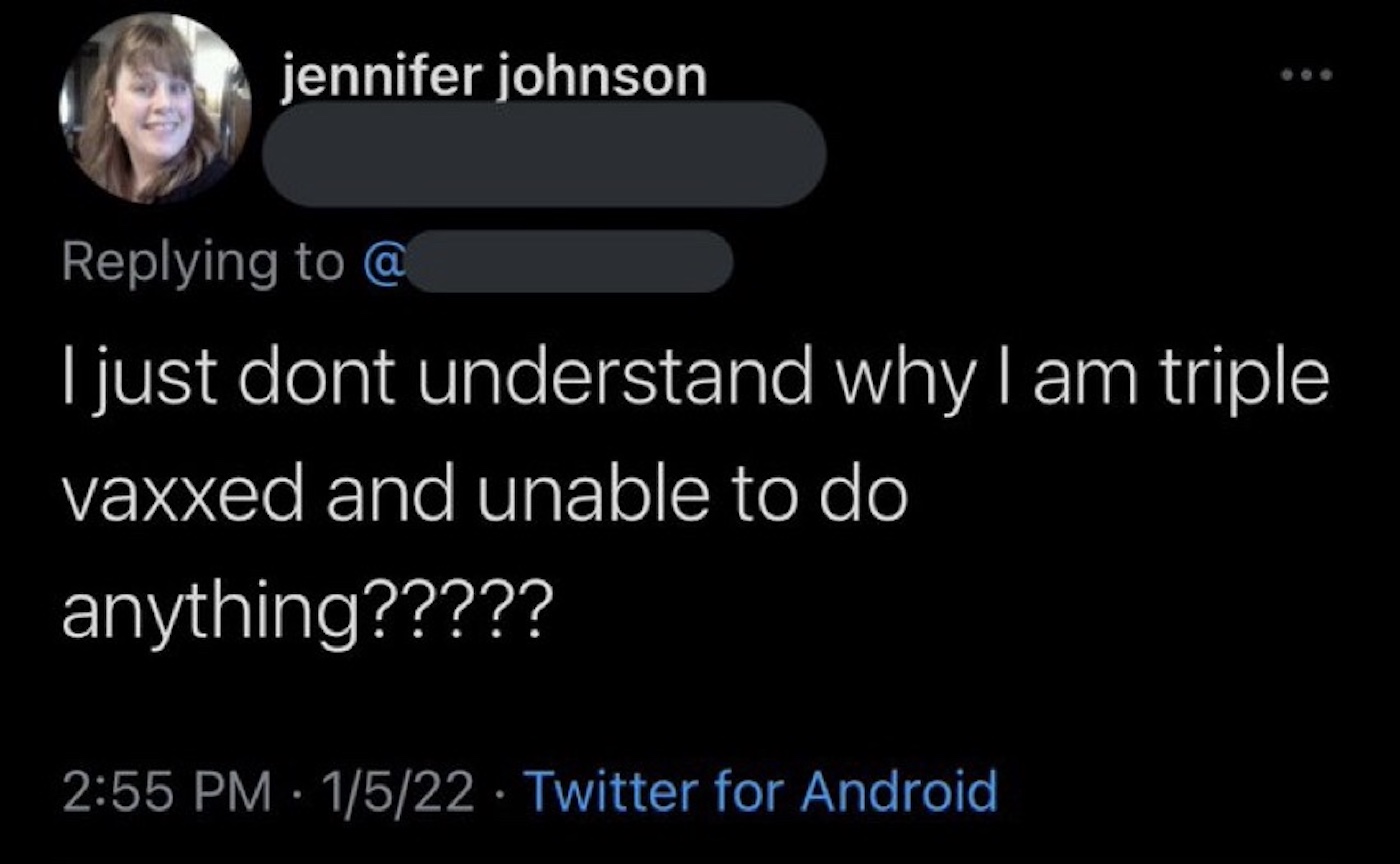Click the jennifer johnson display name
The width and height of the screenshot is (1400, 864).
coord(493,76)
